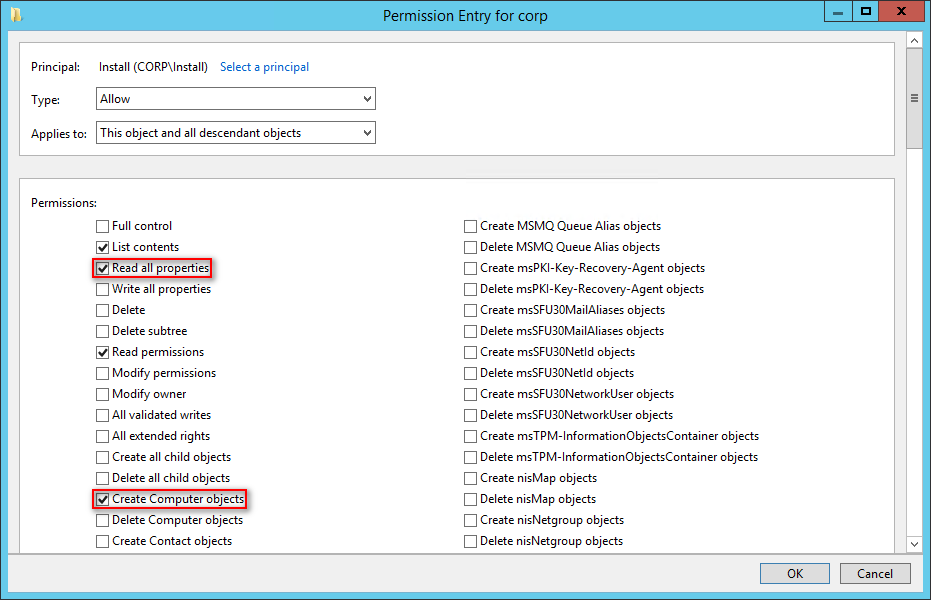Close the Permission Entry dialog

(x=901, y=12)
